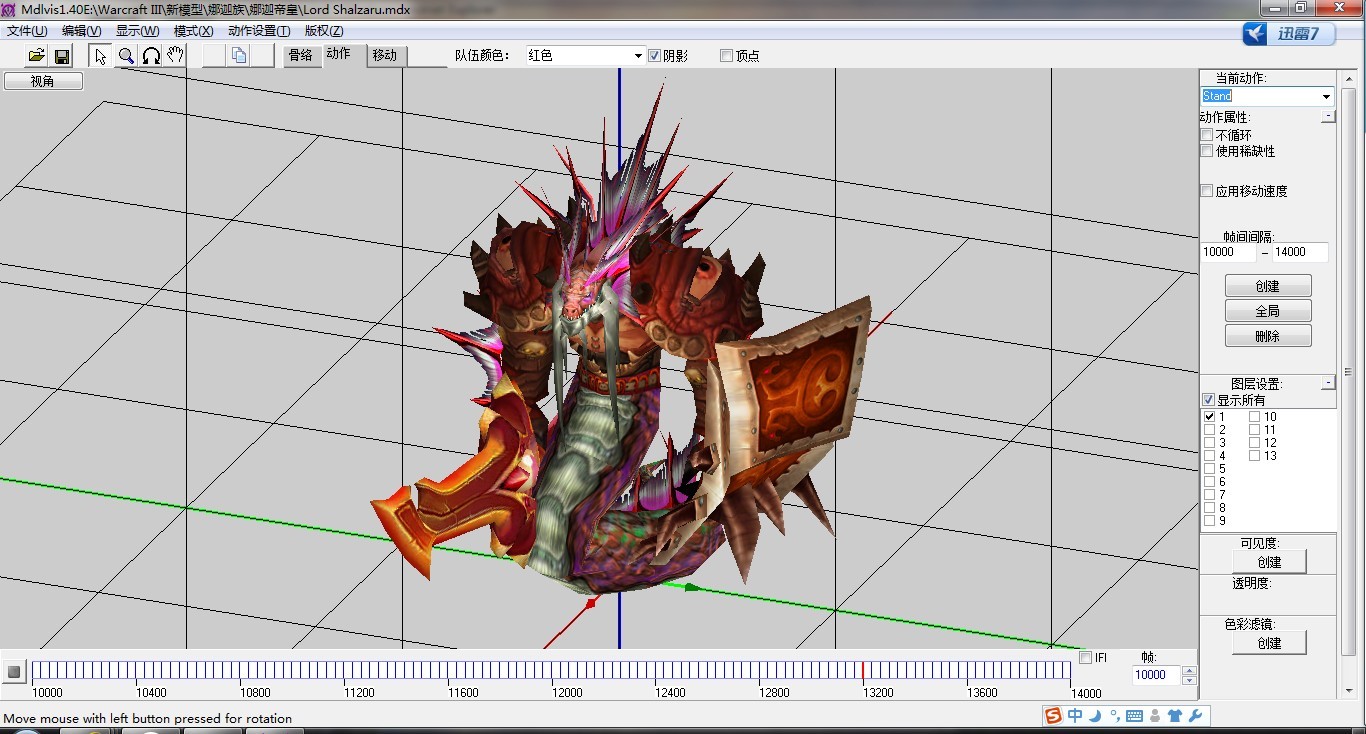Viewport: 1366px width, 734px height.
Task: Check layer 5 checkbox
Action: [x=1210, y=469]
